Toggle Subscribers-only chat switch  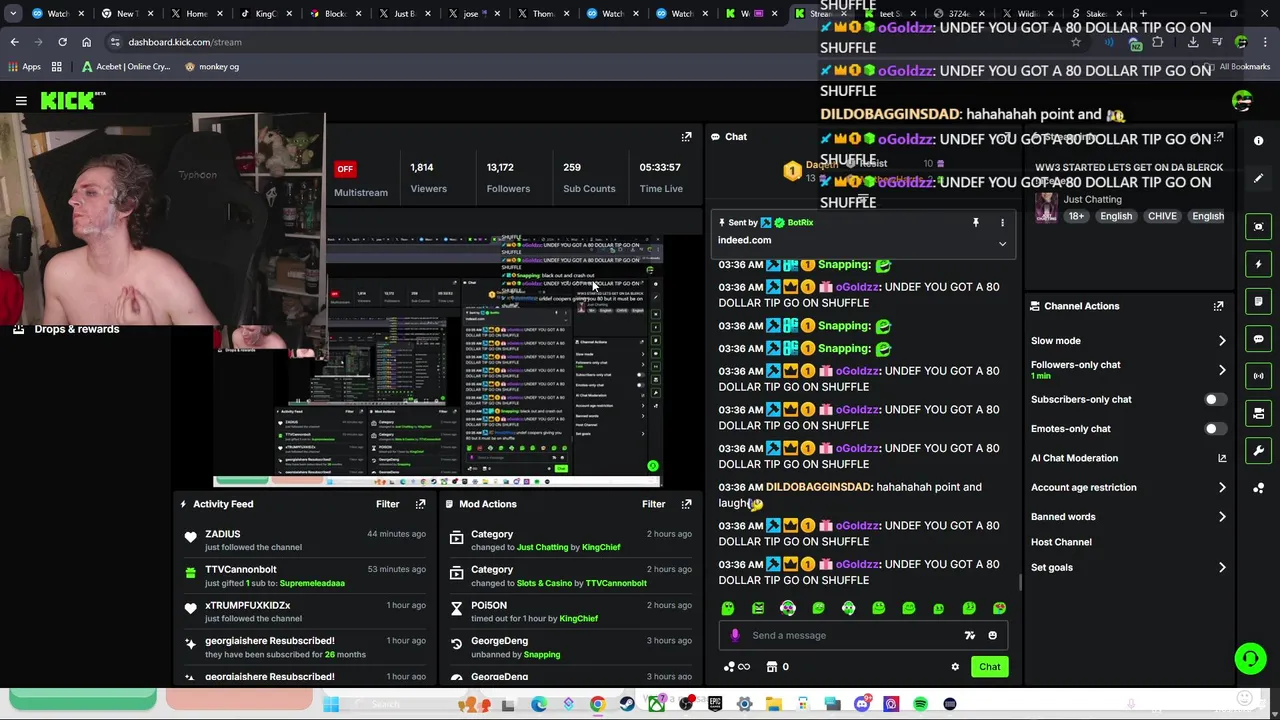[x=1215, y=400]
